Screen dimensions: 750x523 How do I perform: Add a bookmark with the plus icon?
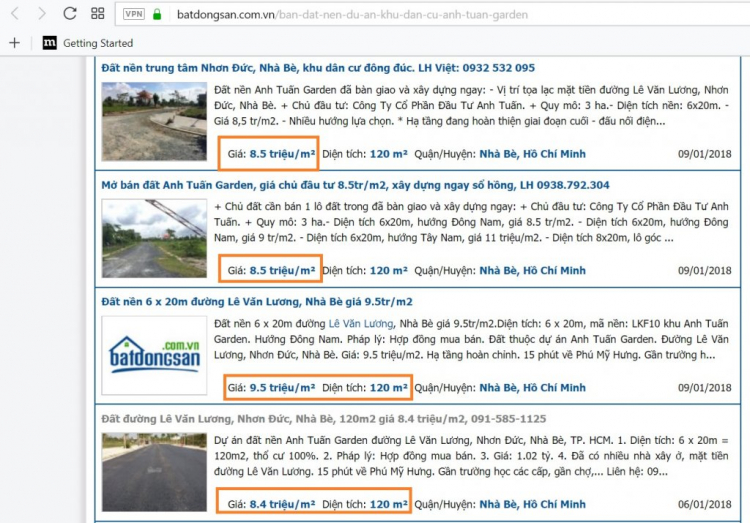pyautogui.click(x=14, y=43)
